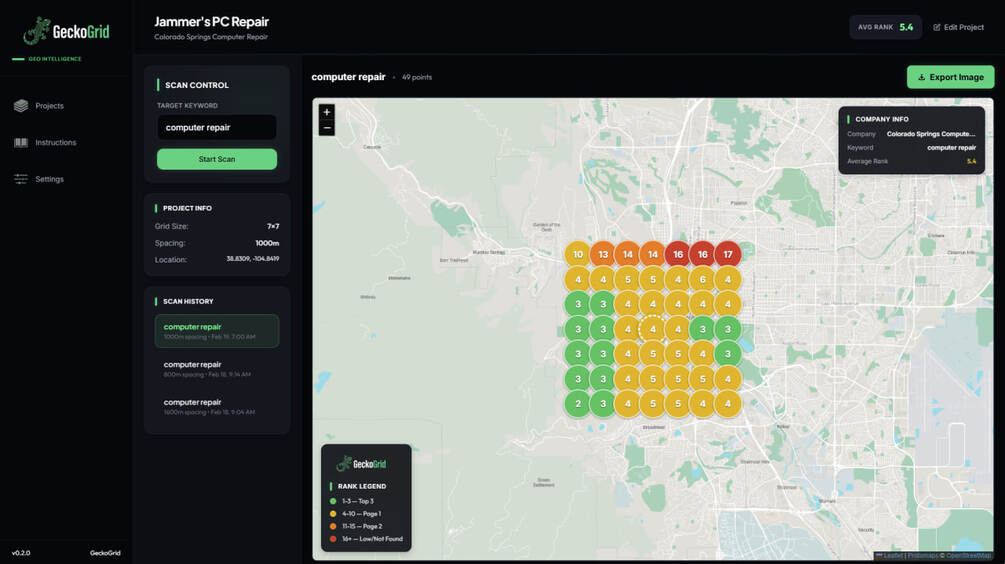Click the dashed center grid point

pyautogui.click(x=652, y=329)
